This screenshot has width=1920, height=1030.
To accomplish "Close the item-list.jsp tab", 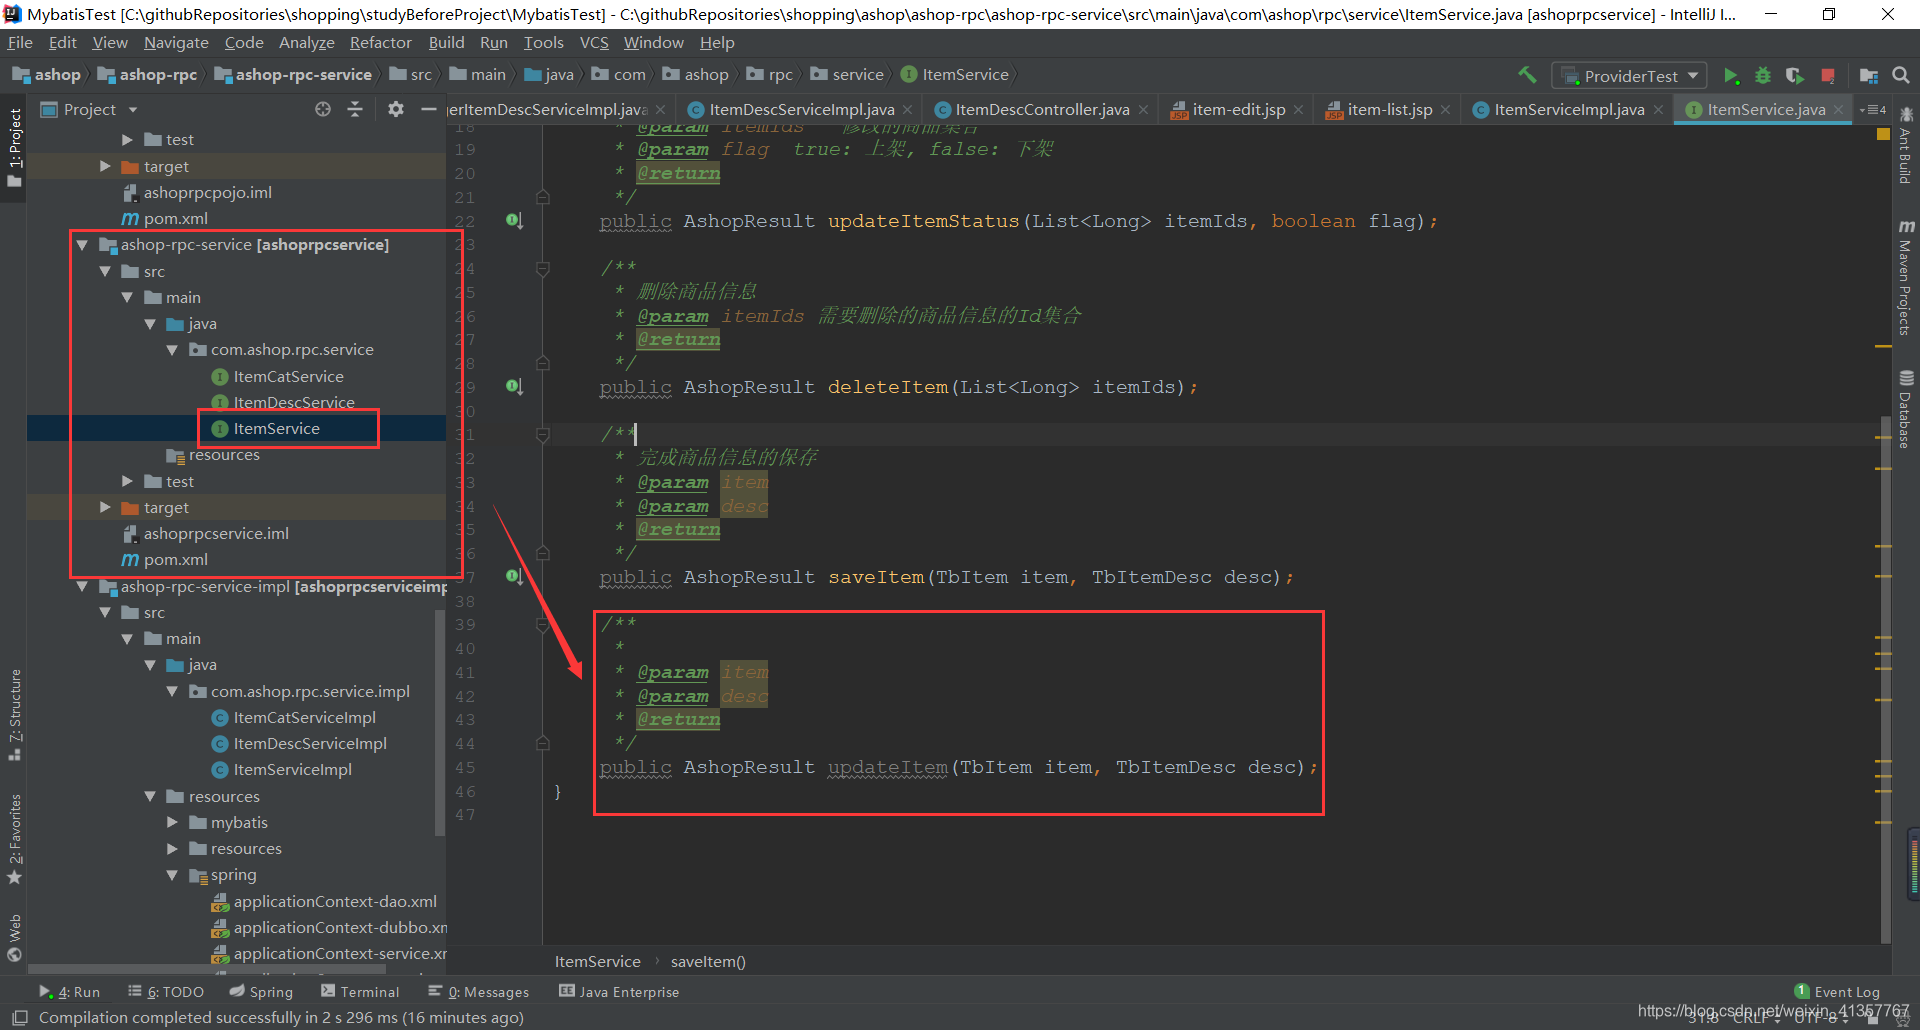I will [1445, 110].
